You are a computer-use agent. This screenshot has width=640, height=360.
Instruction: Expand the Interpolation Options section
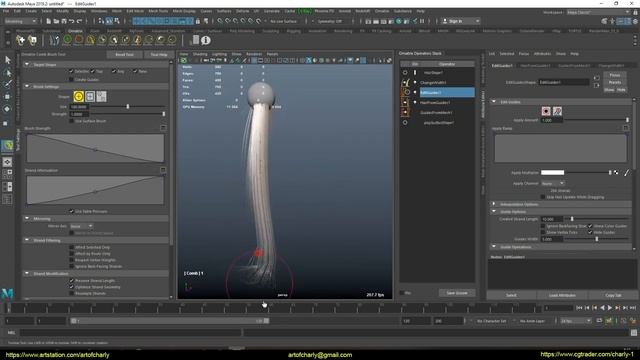point(494,204)
